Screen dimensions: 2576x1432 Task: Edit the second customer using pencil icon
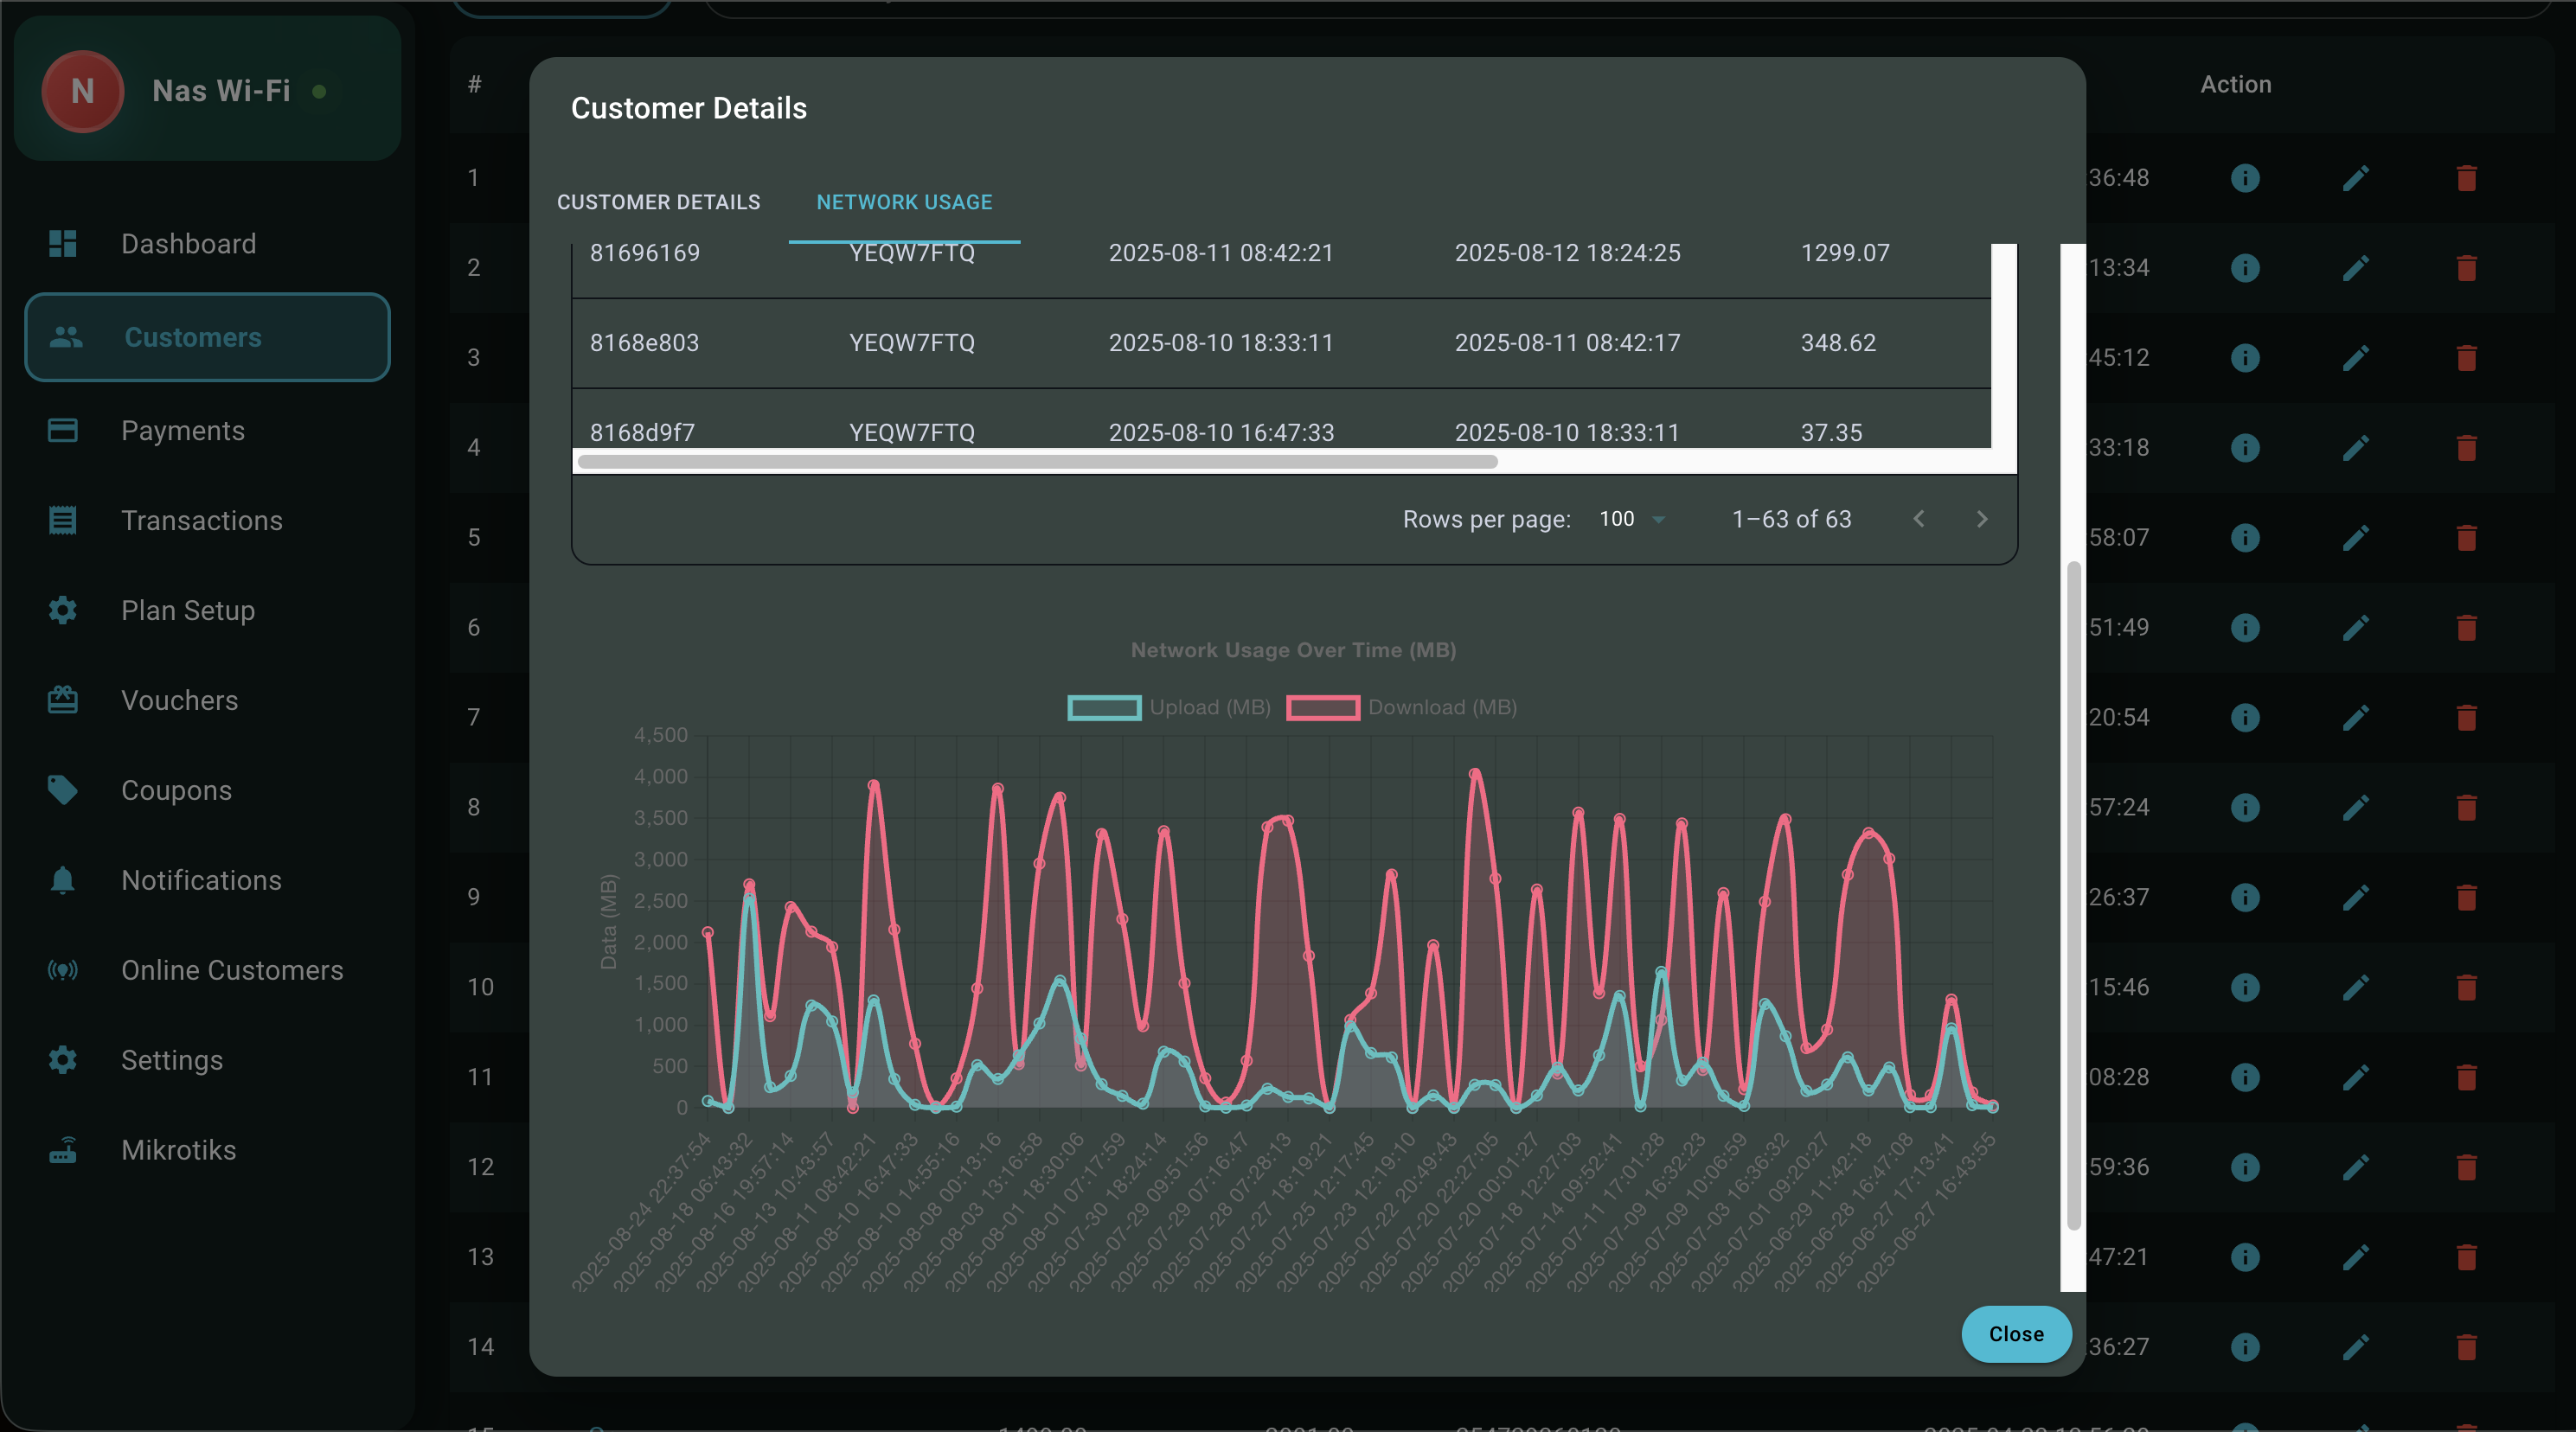coord(2357,268)
